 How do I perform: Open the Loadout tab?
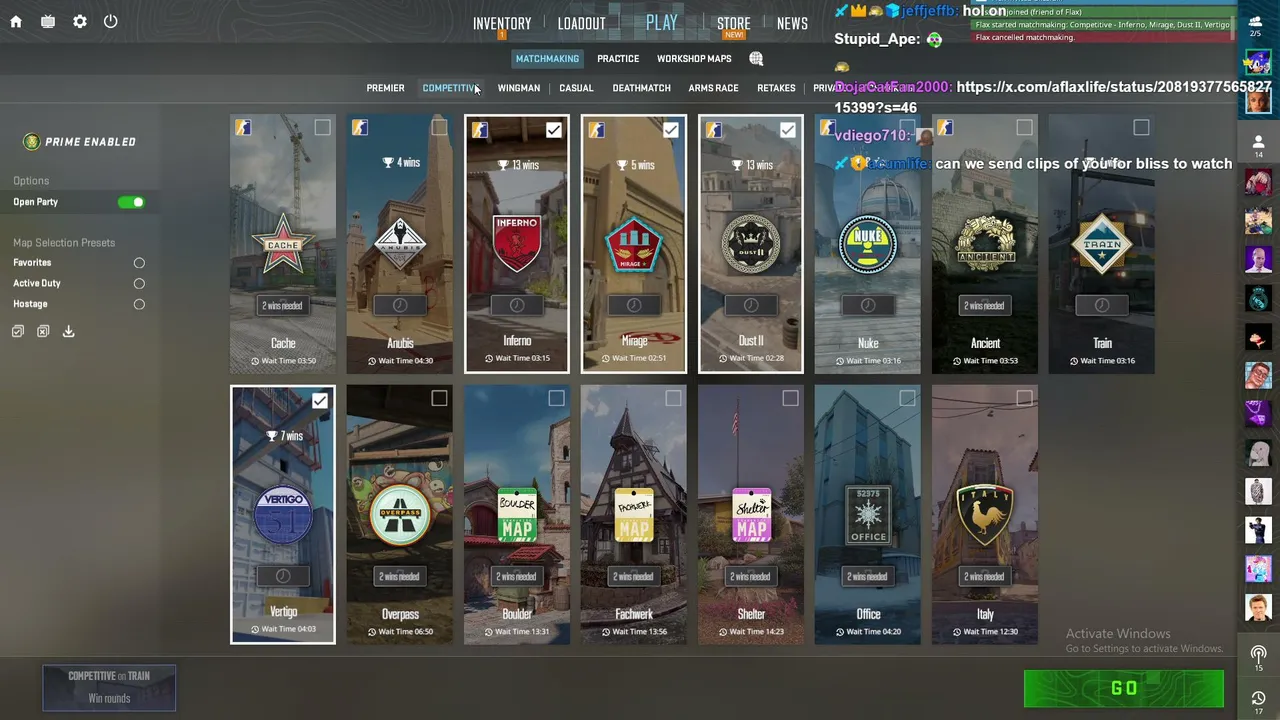581,24
